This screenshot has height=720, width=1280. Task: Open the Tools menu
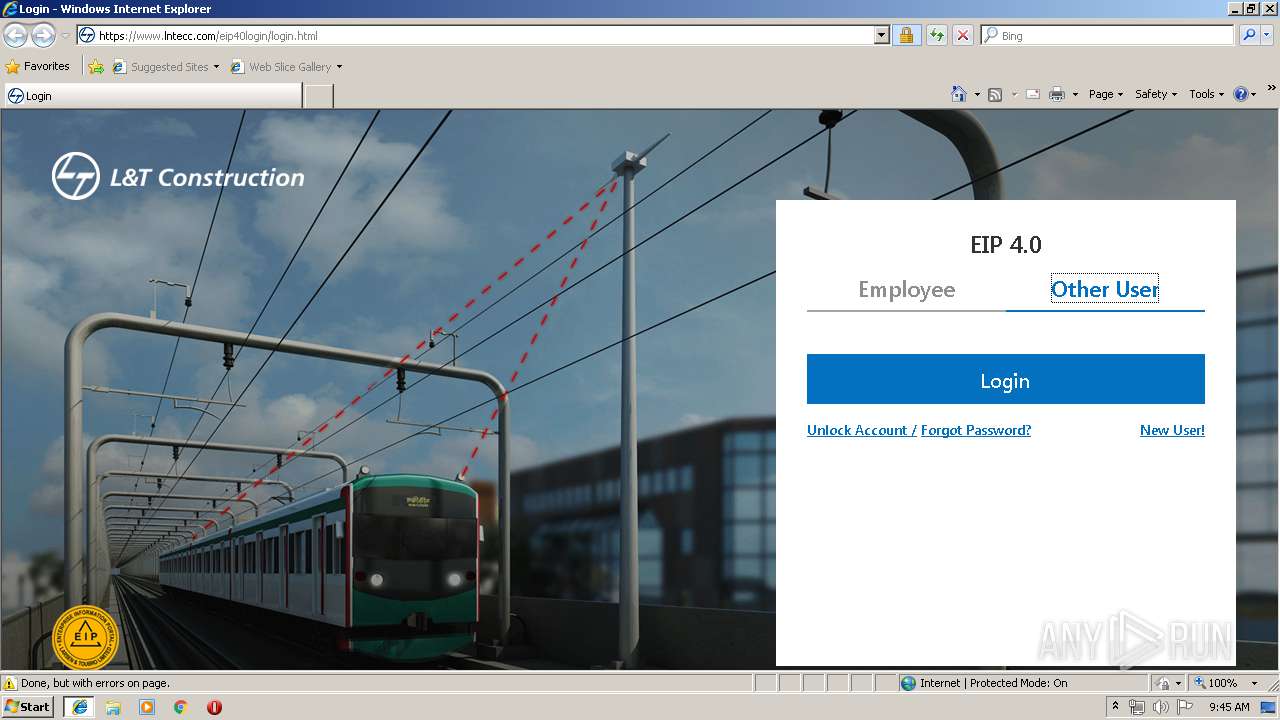[x=1206, y=94]
